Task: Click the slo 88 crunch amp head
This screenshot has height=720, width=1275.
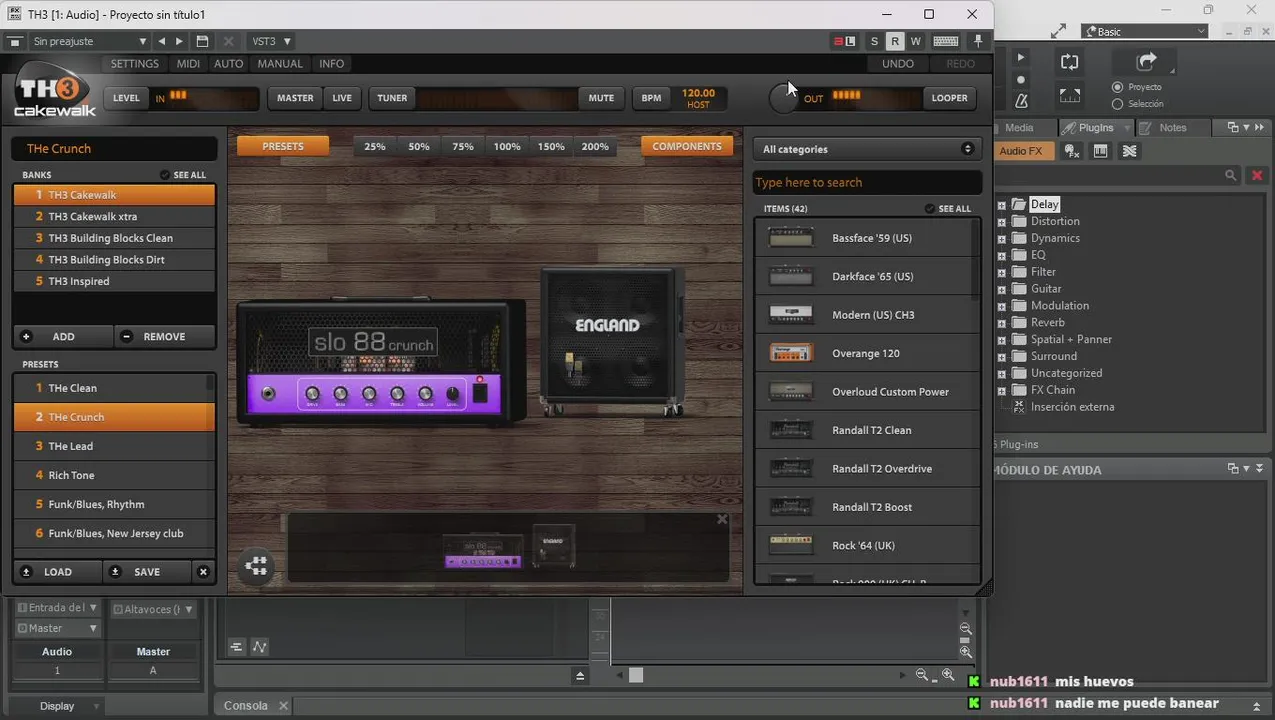Action: (x=381, y=361)
